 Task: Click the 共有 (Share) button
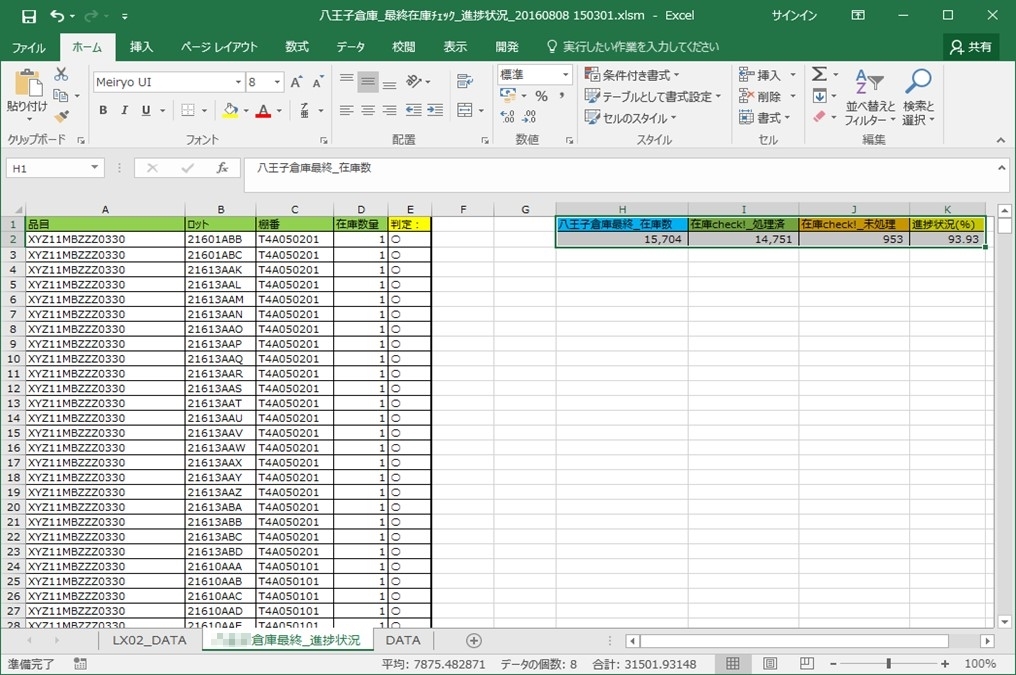point(971,47)
